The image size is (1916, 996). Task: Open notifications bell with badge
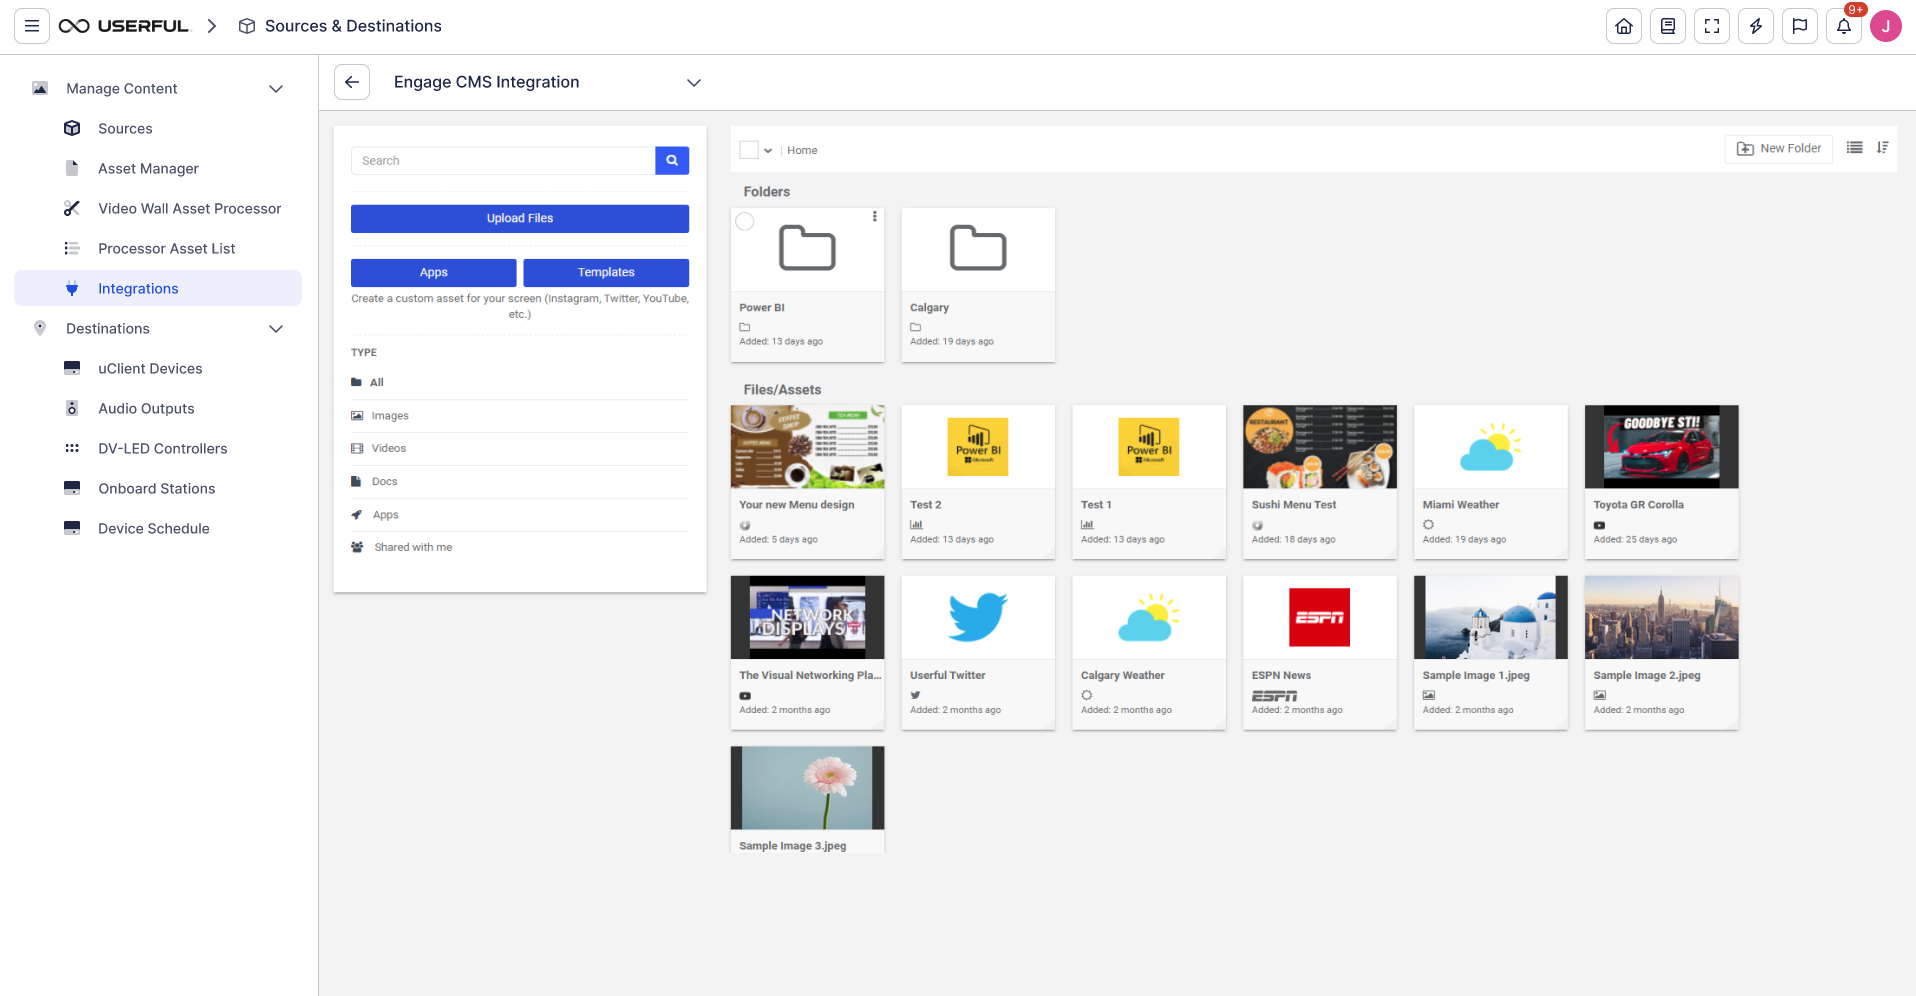1844,26
